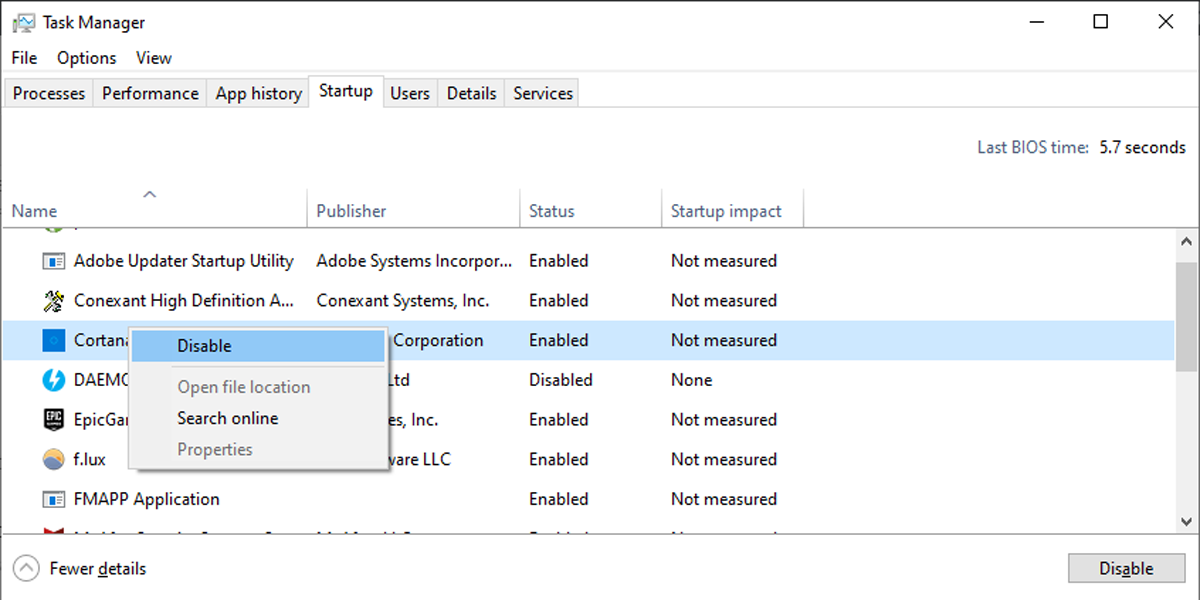
Task: Select Search online from context menu
Action: 228,418
